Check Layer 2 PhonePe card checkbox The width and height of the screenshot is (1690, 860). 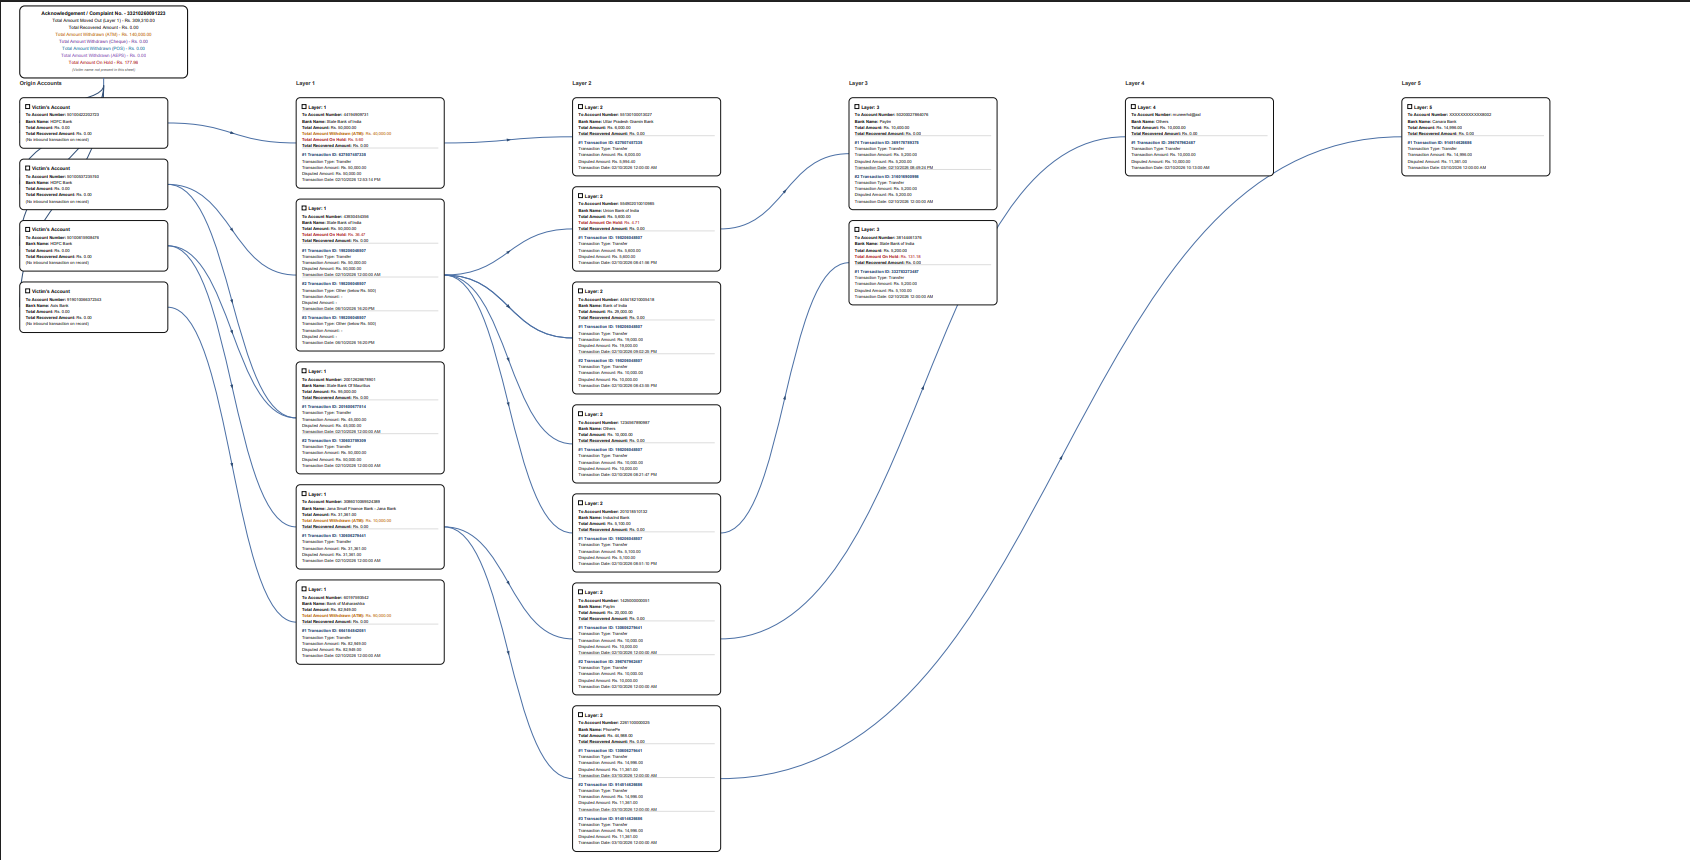tap(581, 714)
